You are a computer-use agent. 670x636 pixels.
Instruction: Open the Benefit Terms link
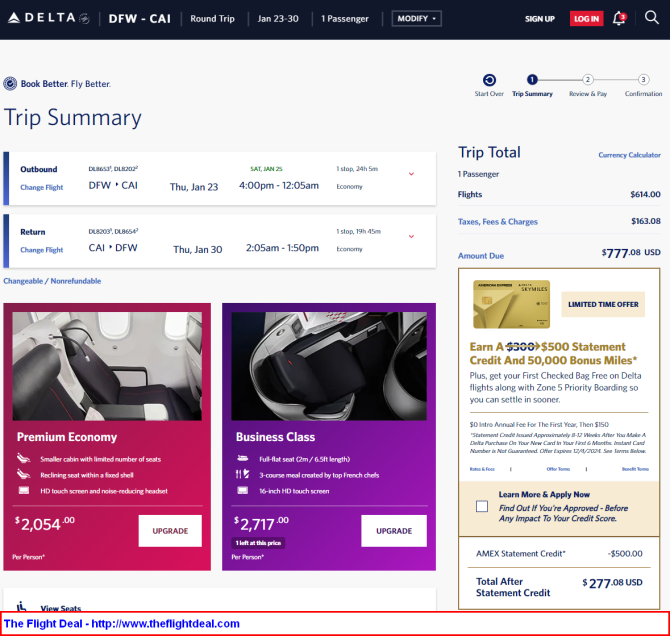(635, 469)
